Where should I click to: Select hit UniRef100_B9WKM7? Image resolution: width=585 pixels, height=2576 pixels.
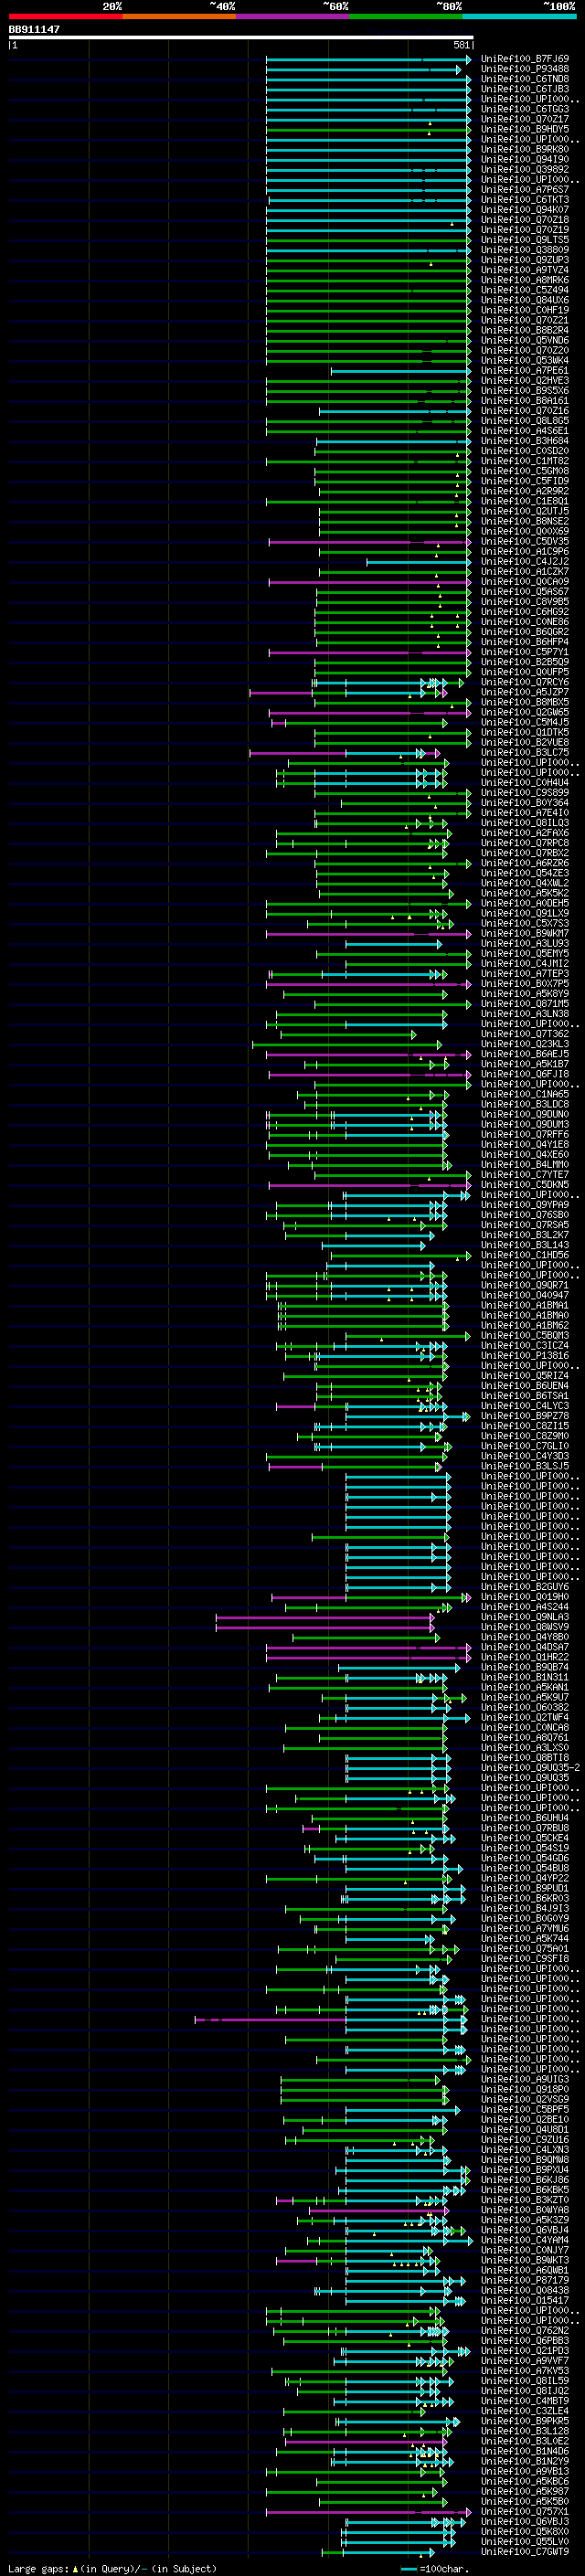tap(525, 933)
